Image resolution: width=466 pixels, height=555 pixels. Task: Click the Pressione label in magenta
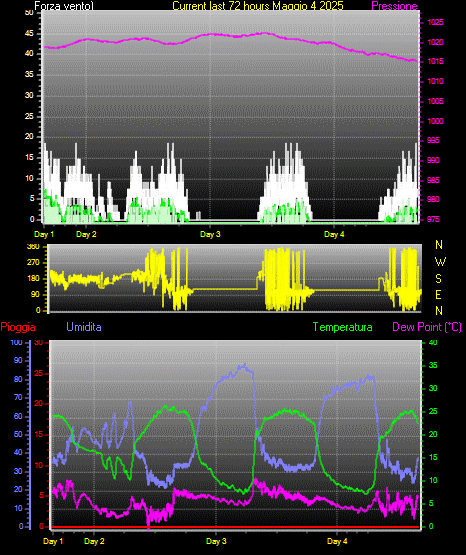tap(394, 6)
